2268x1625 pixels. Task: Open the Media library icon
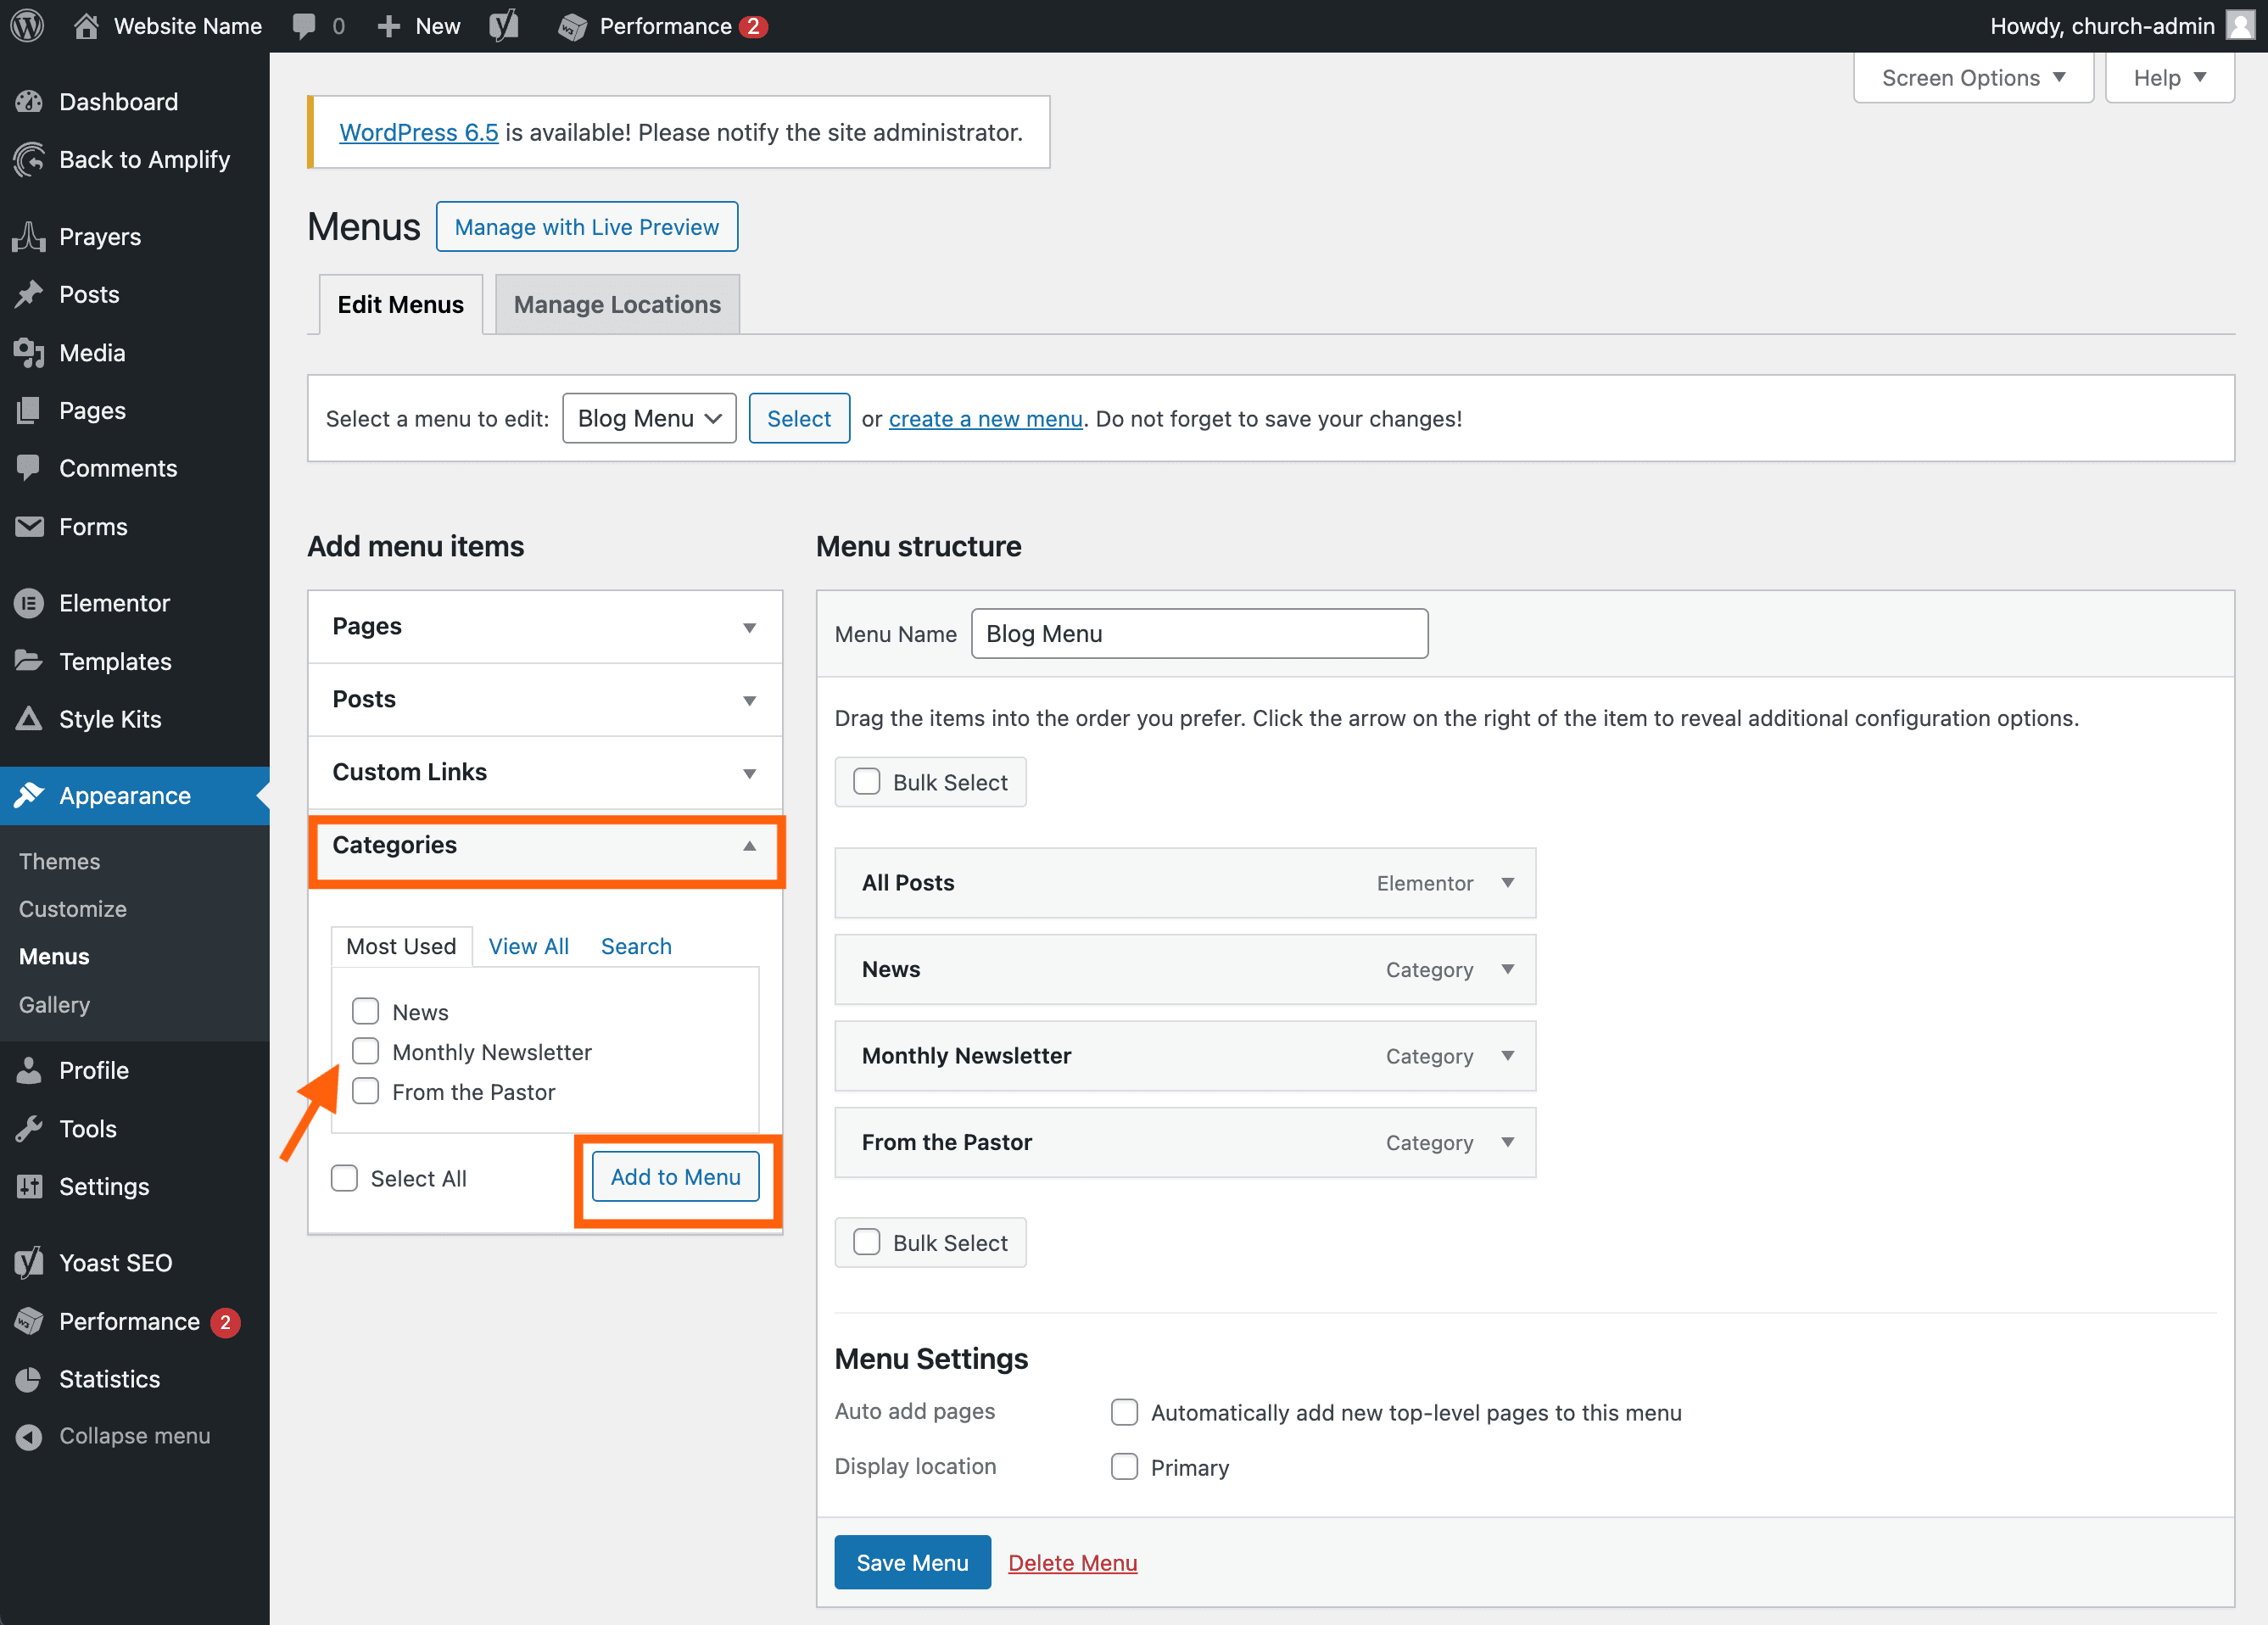[x=29, y=352]
